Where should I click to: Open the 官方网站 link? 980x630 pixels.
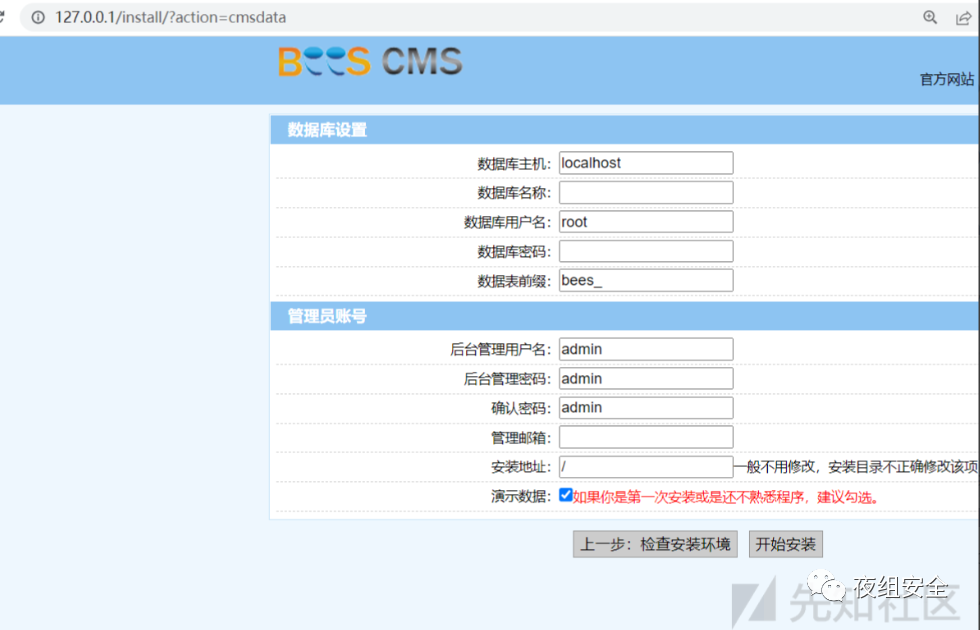(x=946, y=79)
